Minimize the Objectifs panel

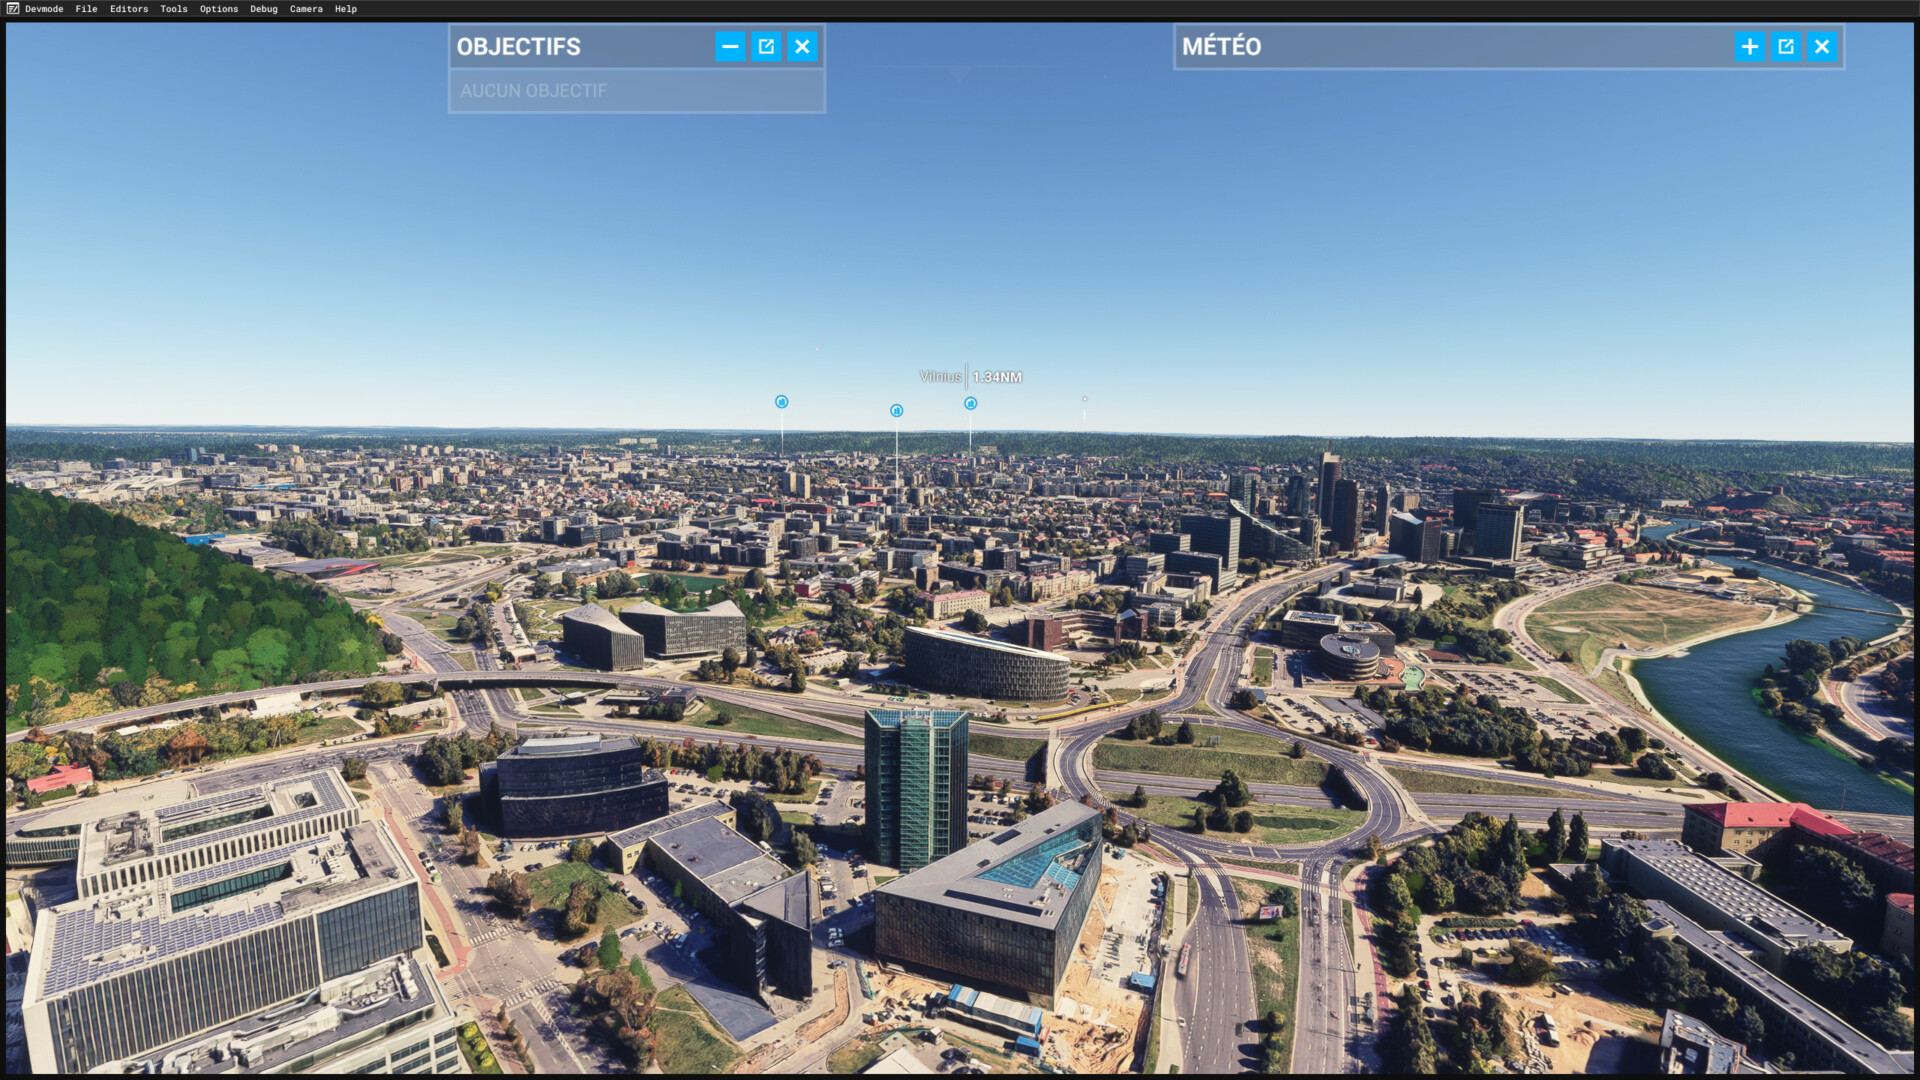click(x=730, y=47)
